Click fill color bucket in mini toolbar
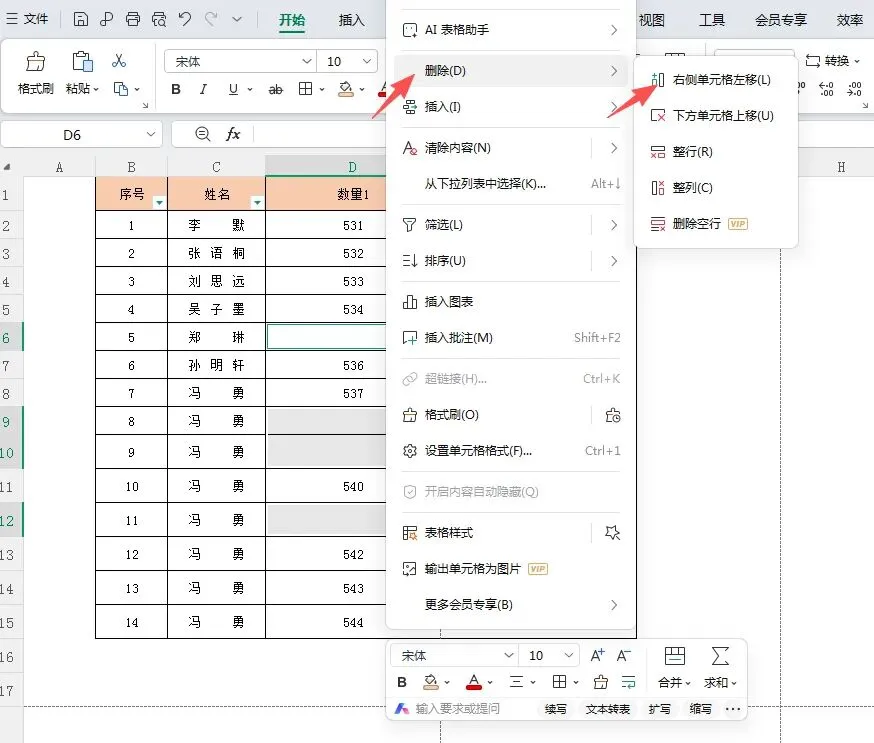Image resolution: width=874 pixels, height=743 pixels. point(431,682)
